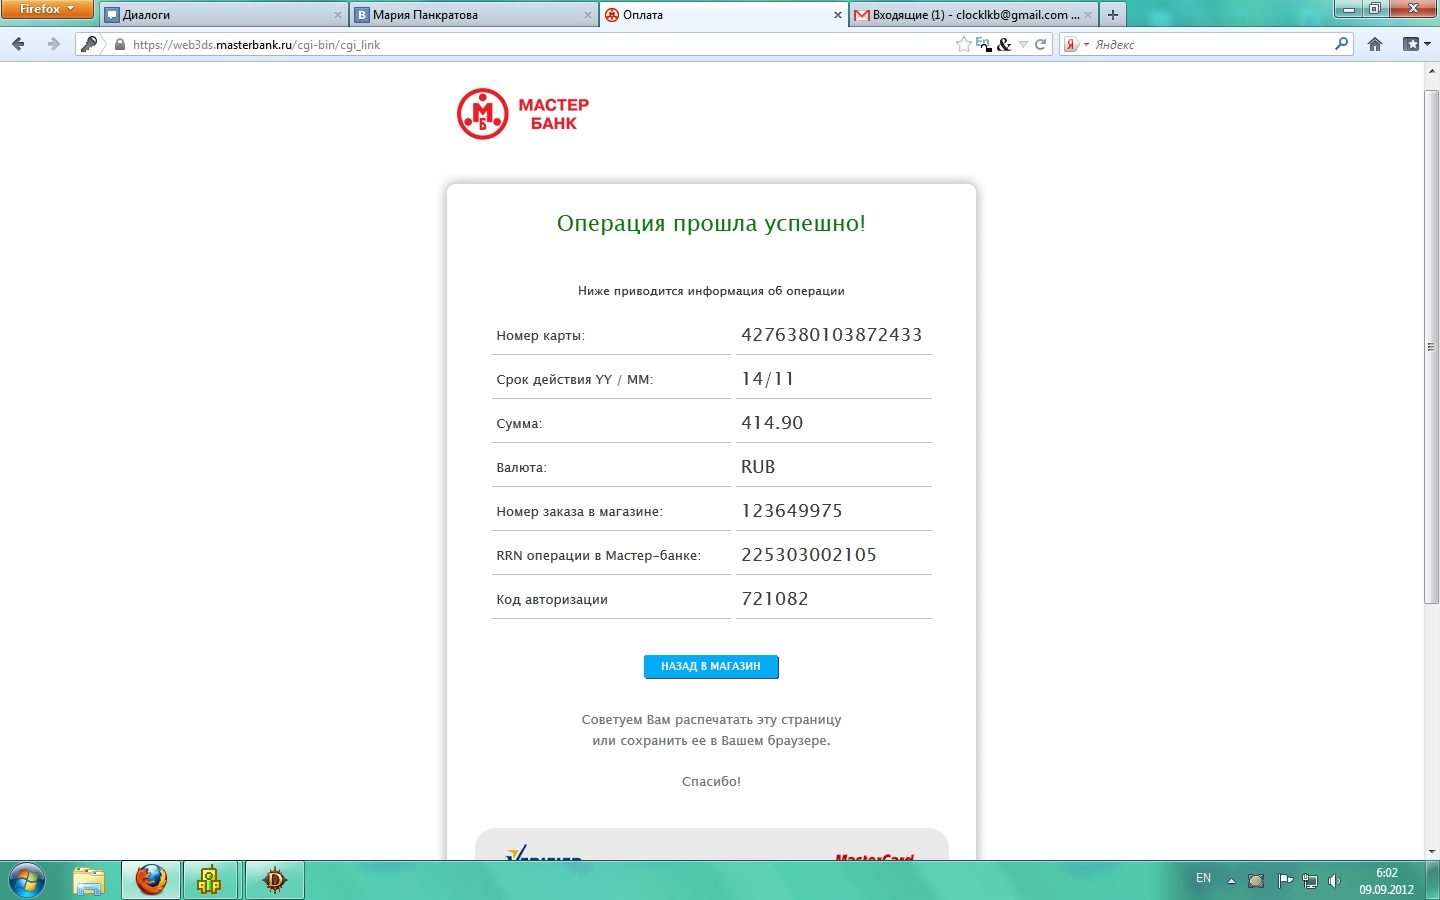
Task: Close the Мария Панкратова tab
Action: [588, 15]
